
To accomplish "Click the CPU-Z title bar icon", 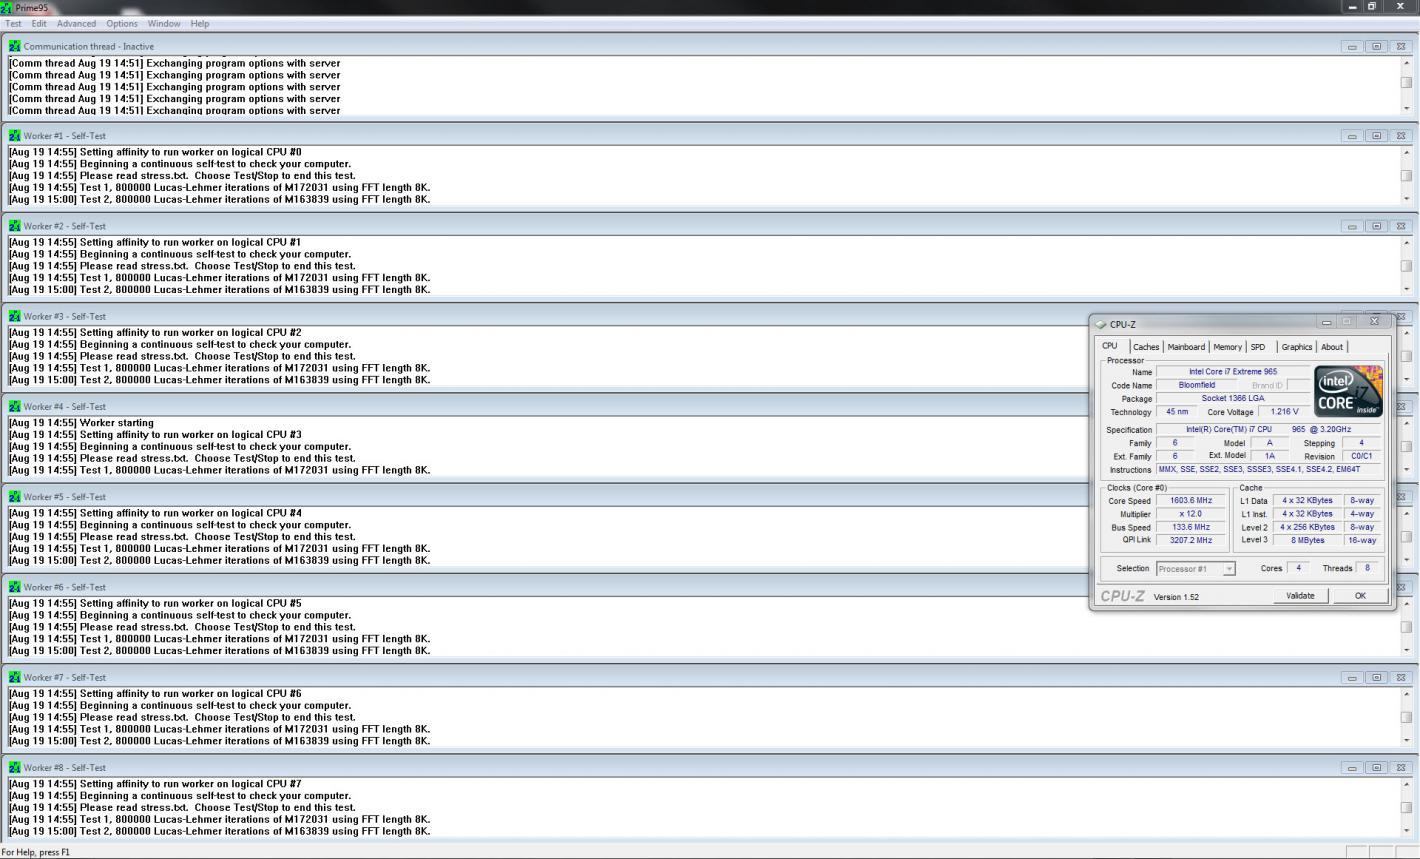I will click(1101, 324).
